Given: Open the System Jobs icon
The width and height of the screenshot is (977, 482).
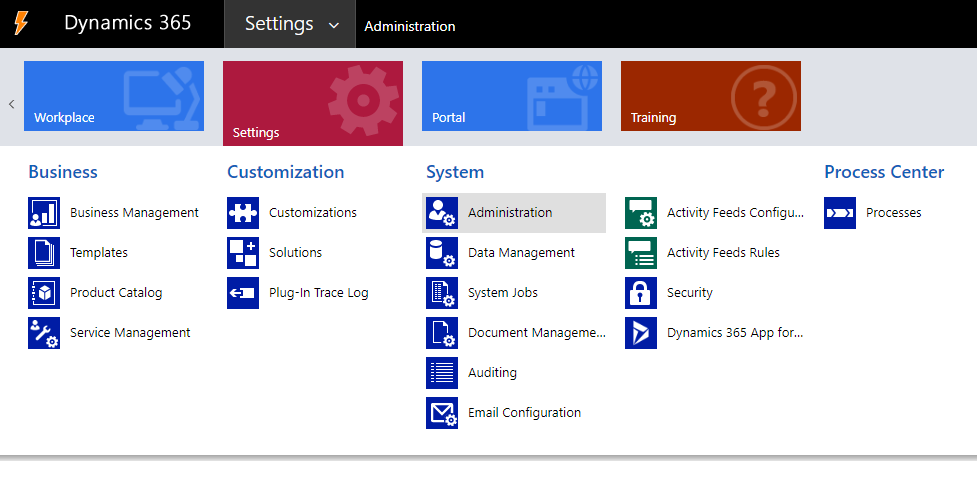Looking at the screenshot, I should (x=442, y=293).
